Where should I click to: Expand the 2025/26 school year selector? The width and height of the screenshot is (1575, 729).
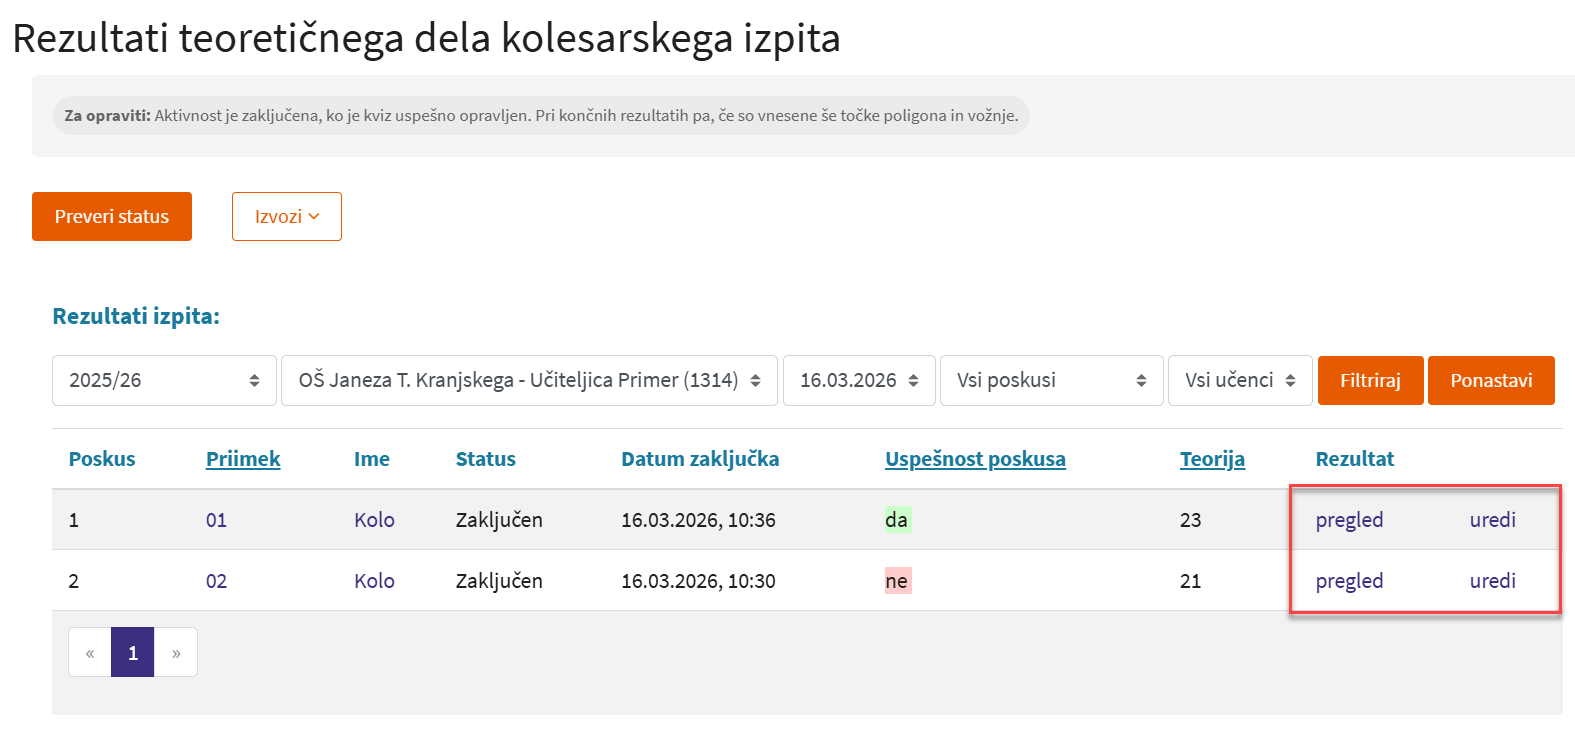tap(164, 380)
